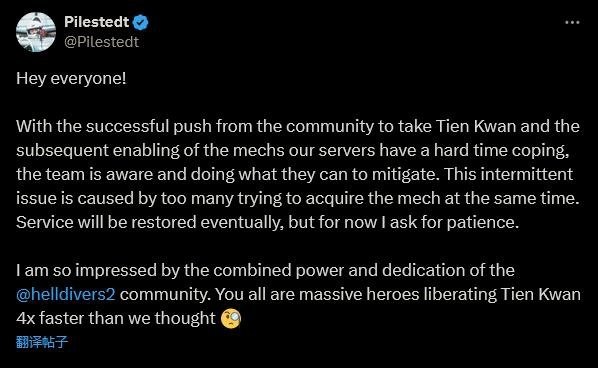
Task: Click 'Tien Kwan' after 'heroes liberating'
Action: (541, 294)
